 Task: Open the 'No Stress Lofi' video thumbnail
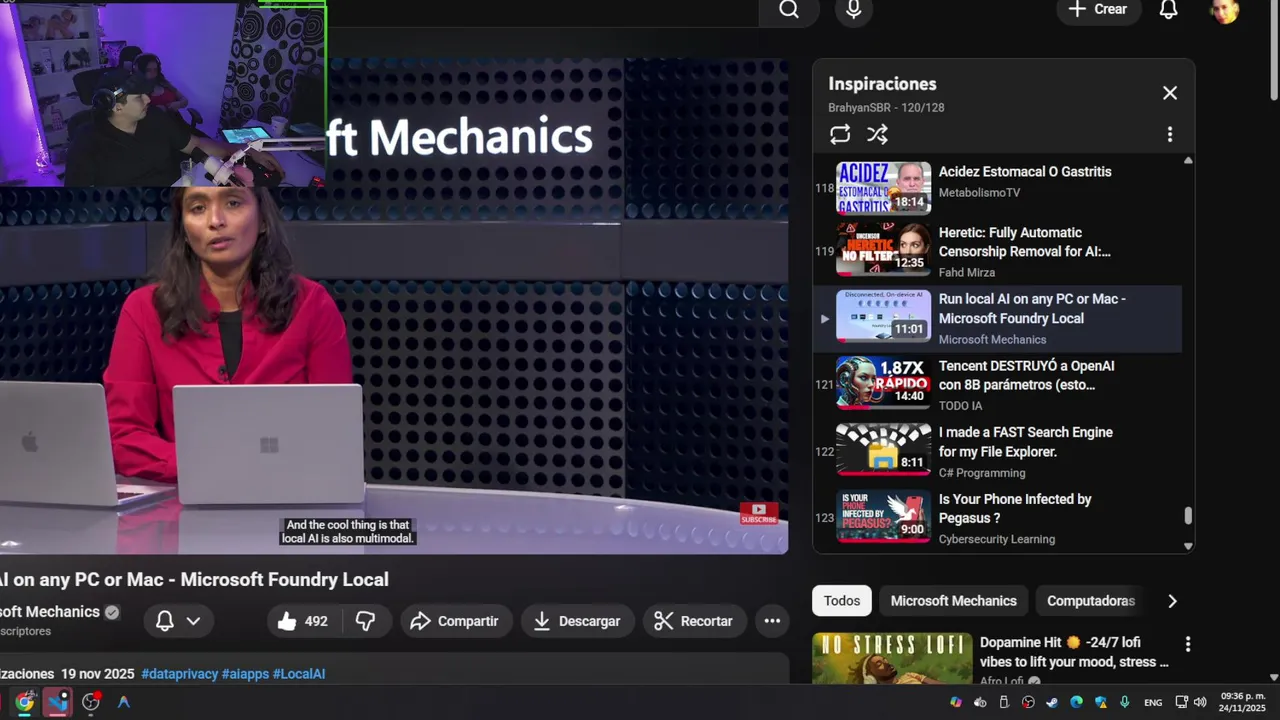pos(892,659)
